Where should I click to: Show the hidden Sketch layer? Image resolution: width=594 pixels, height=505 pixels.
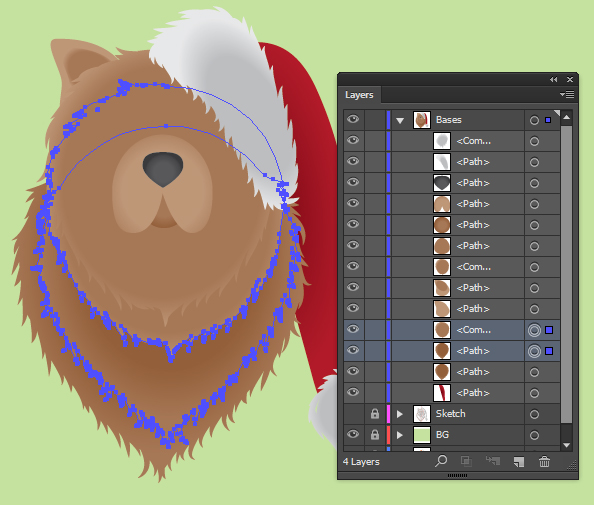tap(354, 414)
